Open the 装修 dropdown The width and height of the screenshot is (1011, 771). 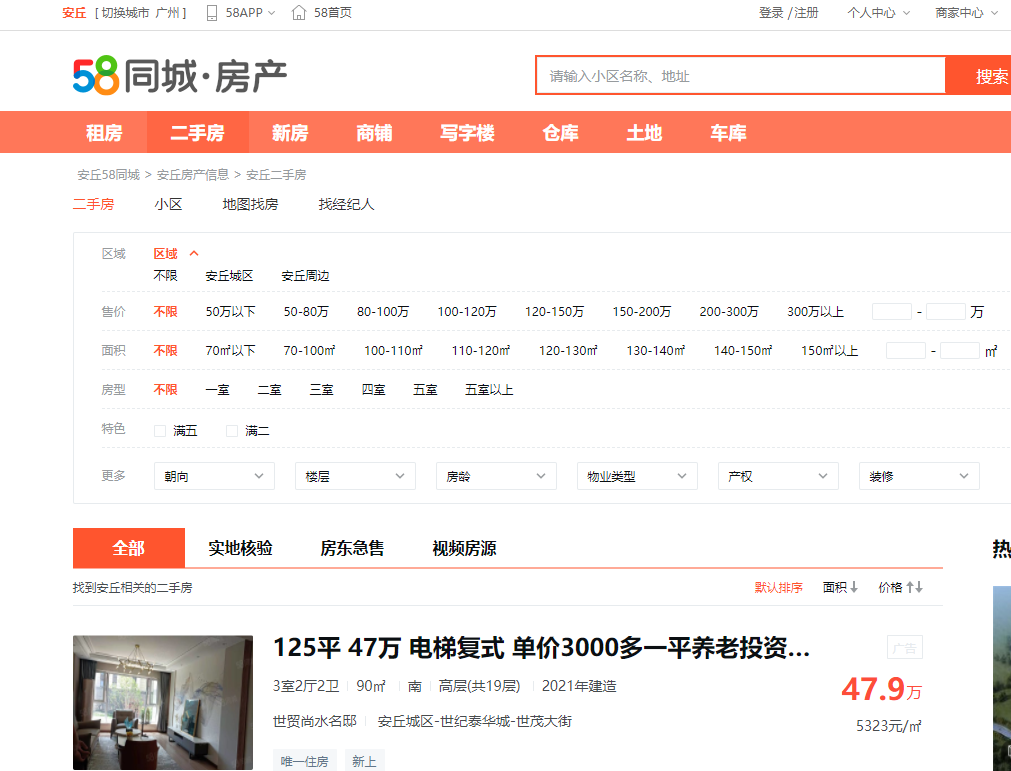[x=919, y=476]
